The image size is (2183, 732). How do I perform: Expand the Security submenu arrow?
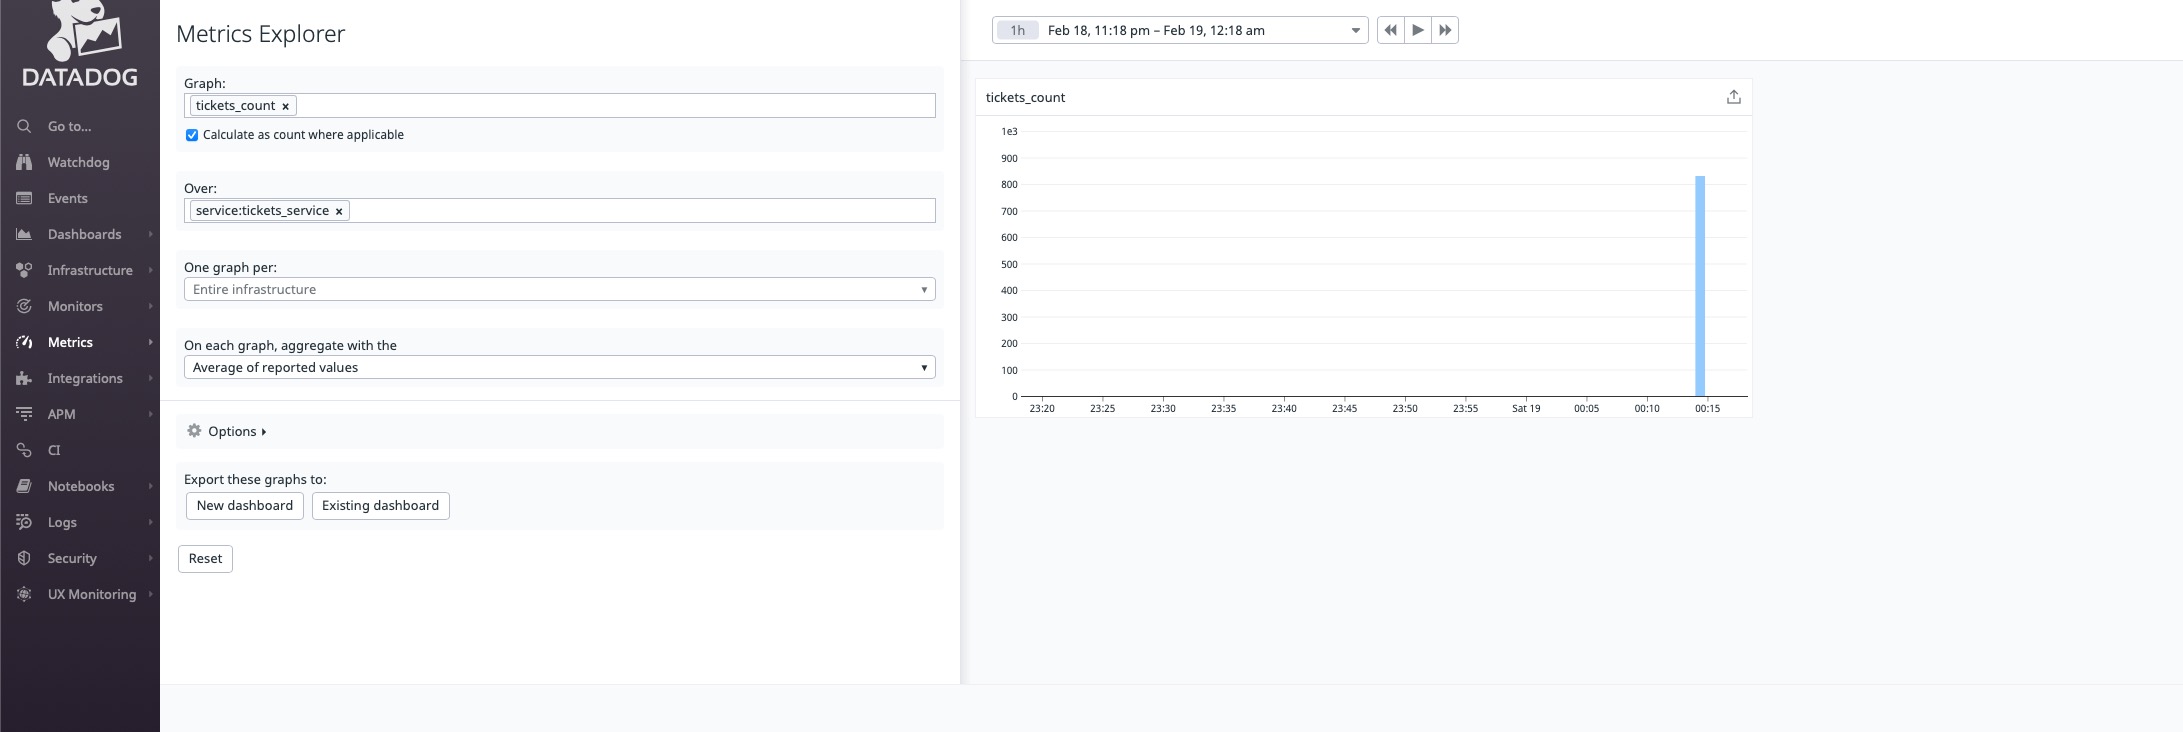point(151,558)
